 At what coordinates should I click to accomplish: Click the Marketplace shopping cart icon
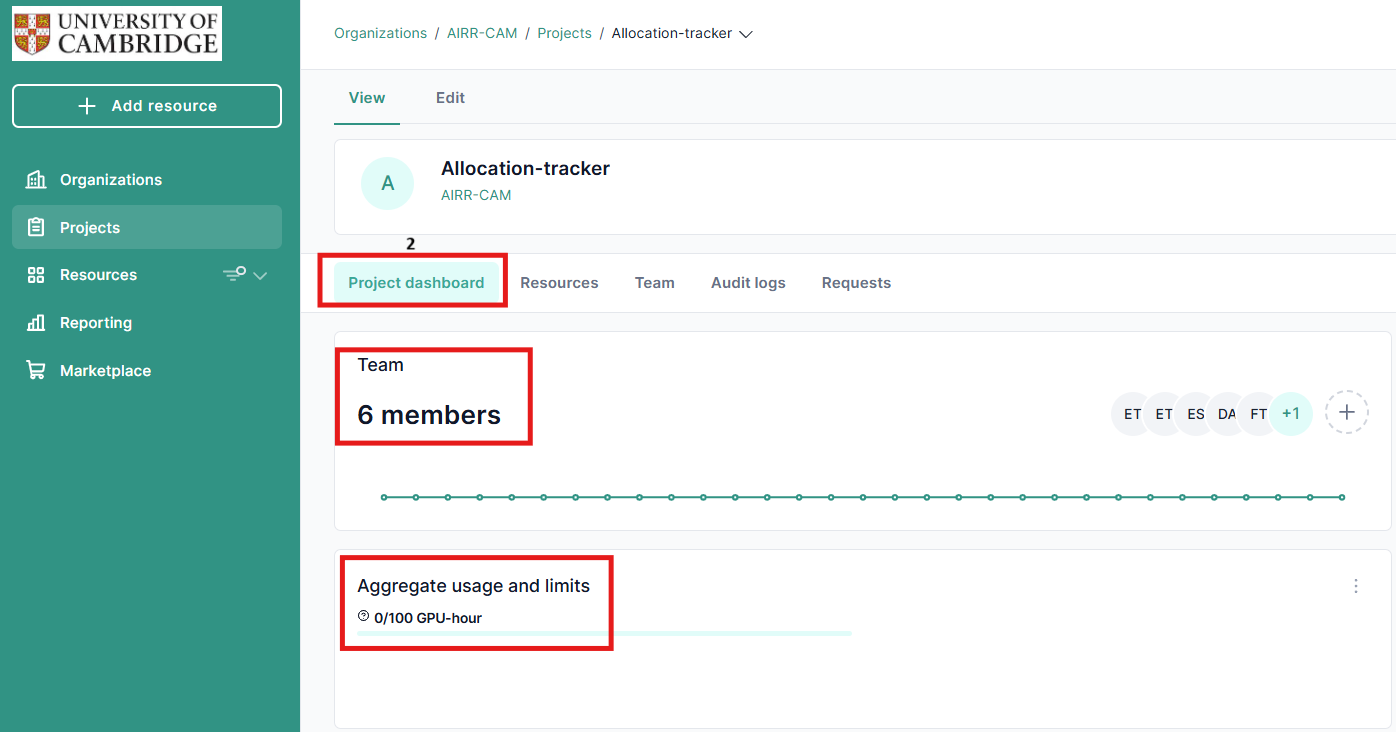pos(36,371)
